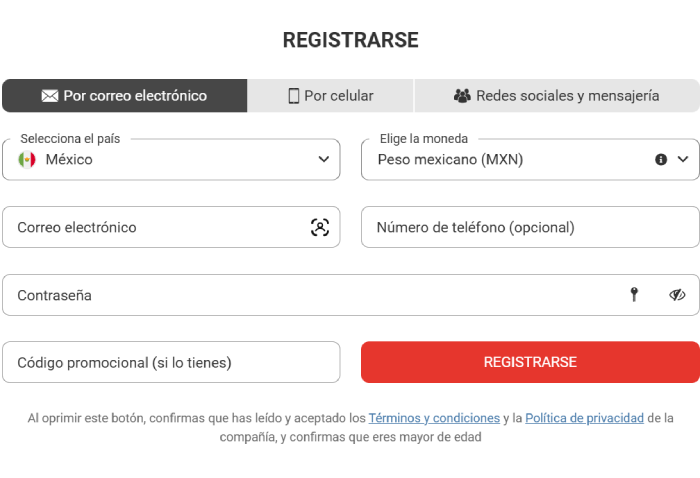
Task: Click the currency info icon
Action: (661, 159)
